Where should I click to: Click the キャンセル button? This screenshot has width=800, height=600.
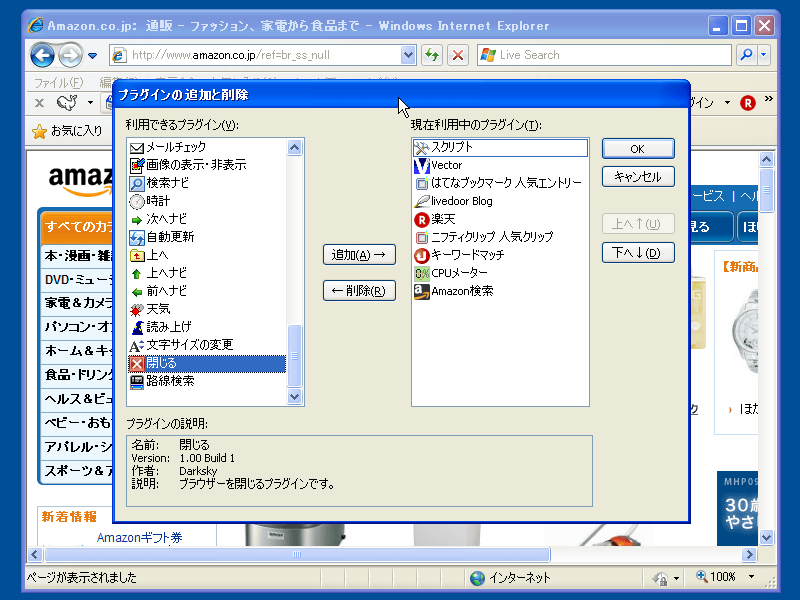pos(638,177)
